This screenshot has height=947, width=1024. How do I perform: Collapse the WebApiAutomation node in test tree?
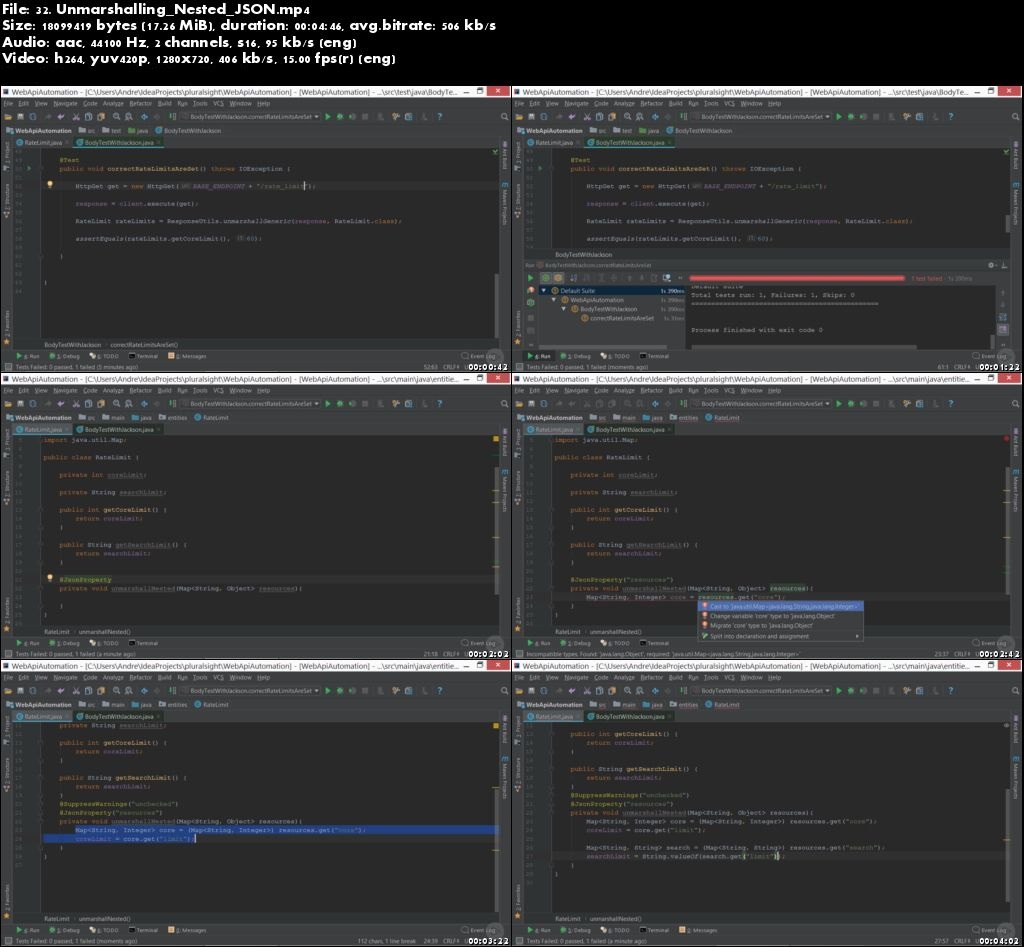[553, 300]
